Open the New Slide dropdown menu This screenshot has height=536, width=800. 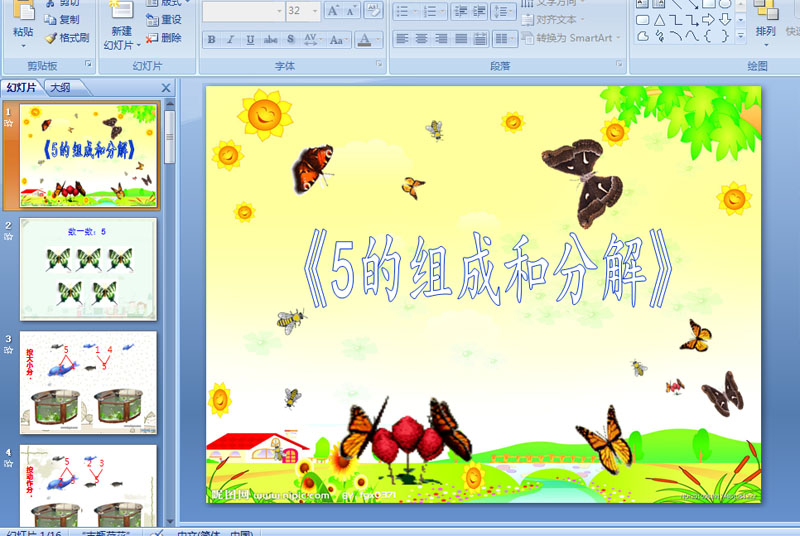click(122, 45)
